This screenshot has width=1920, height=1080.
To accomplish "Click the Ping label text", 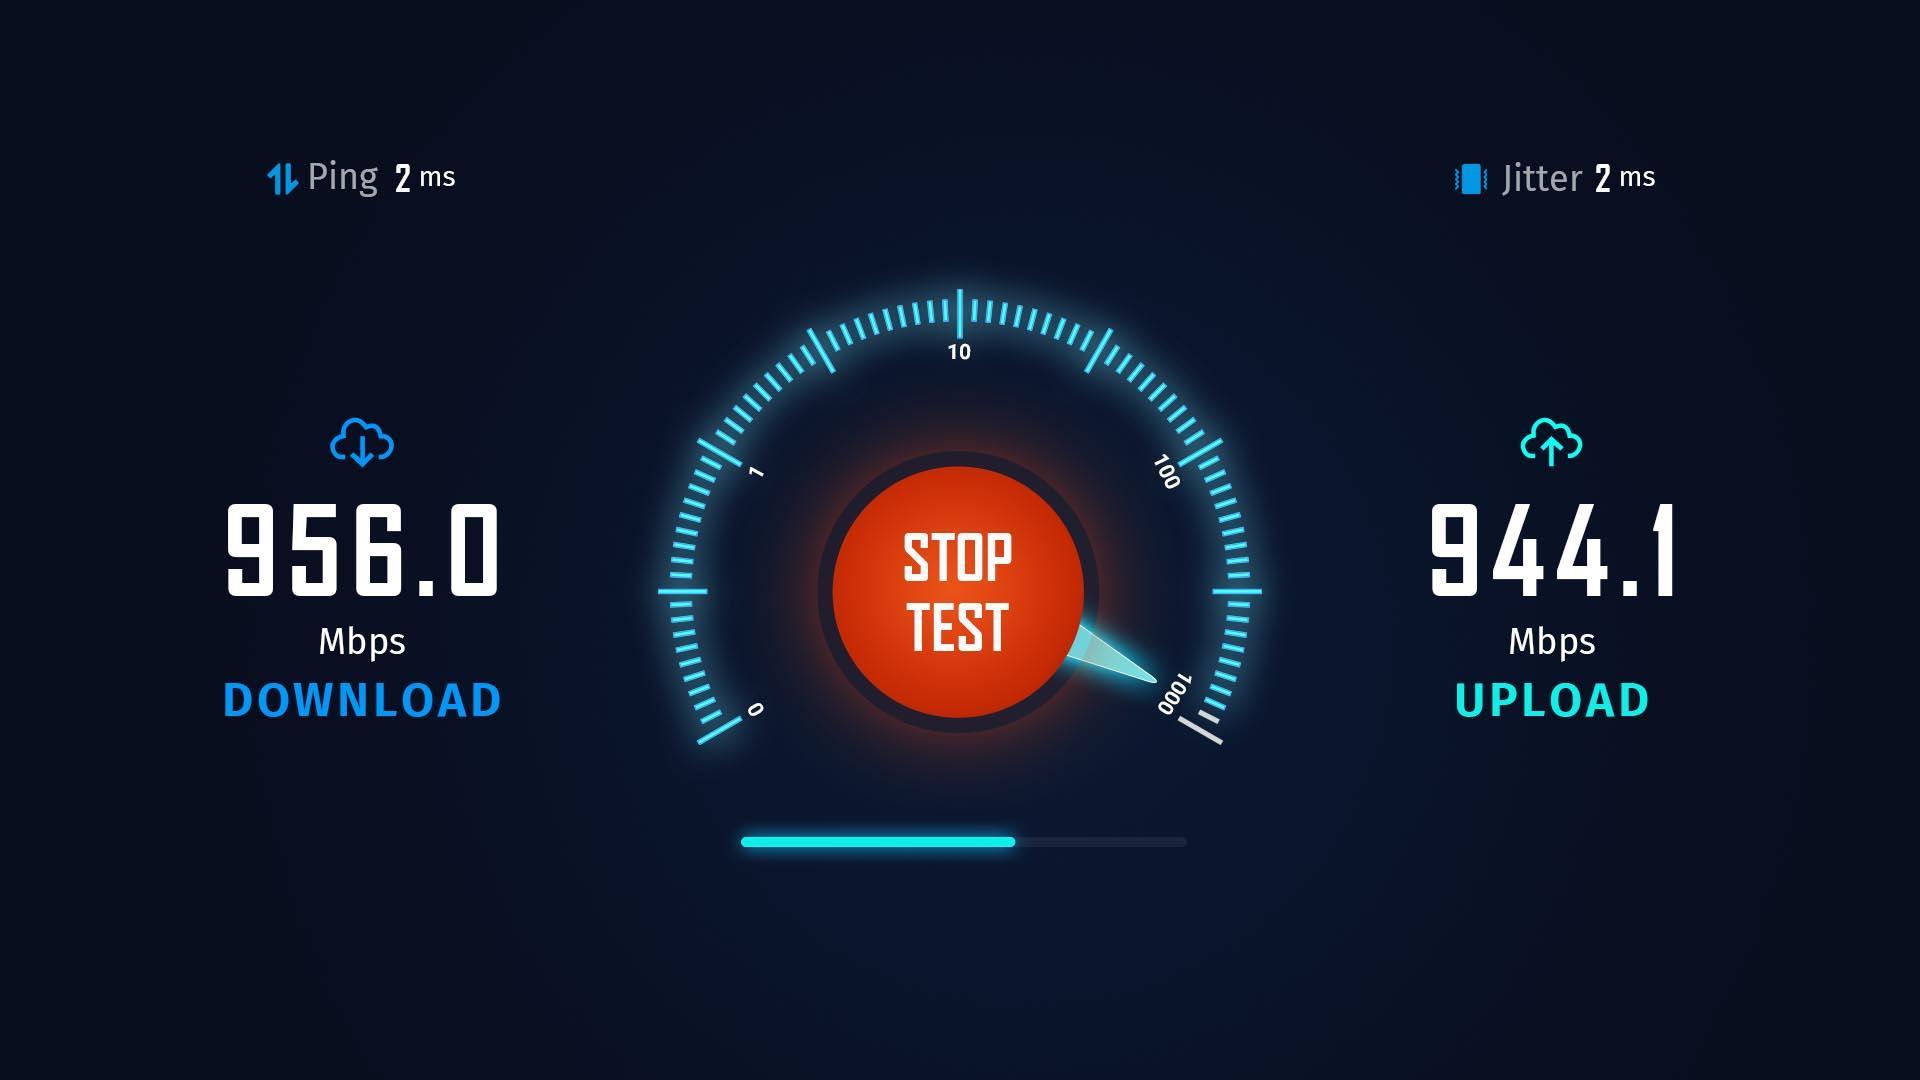I will click(343, 177).
